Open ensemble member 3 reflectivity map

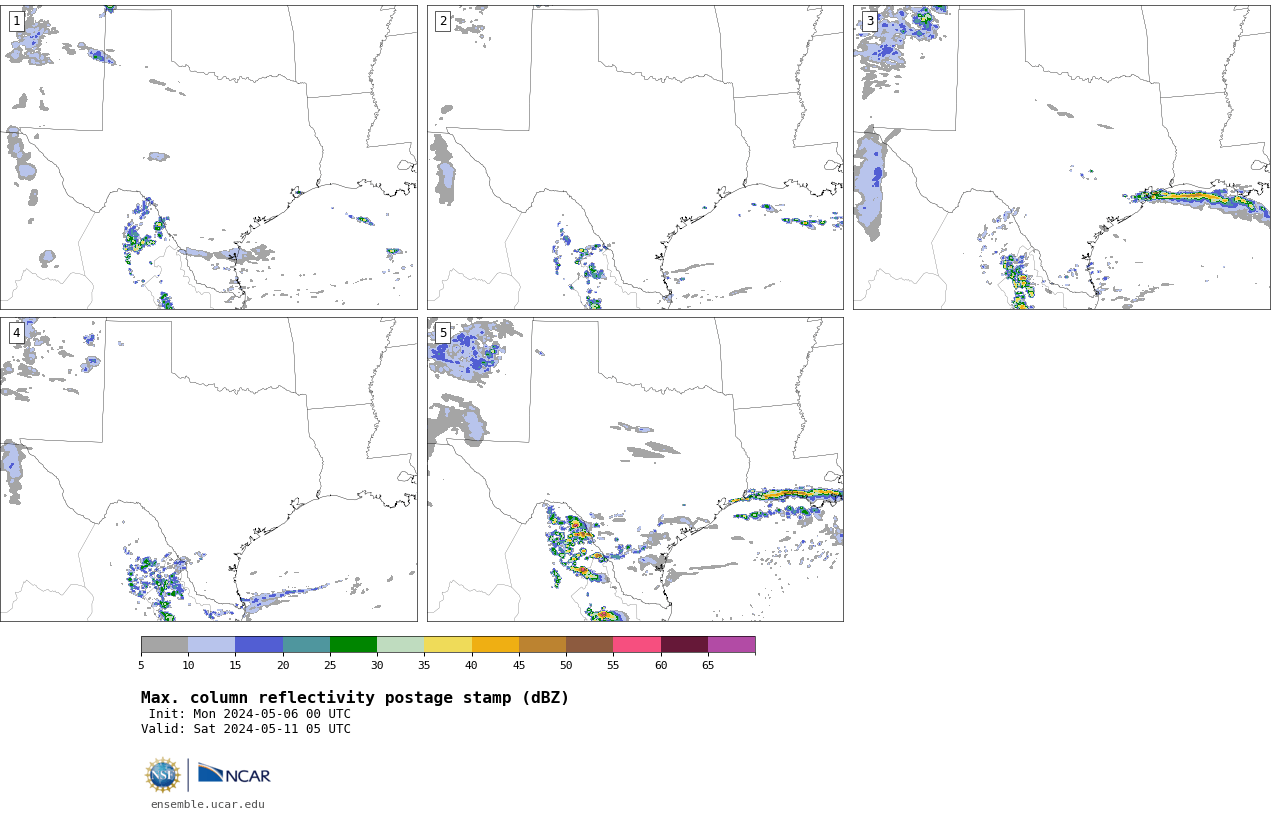click(1061, 157)
